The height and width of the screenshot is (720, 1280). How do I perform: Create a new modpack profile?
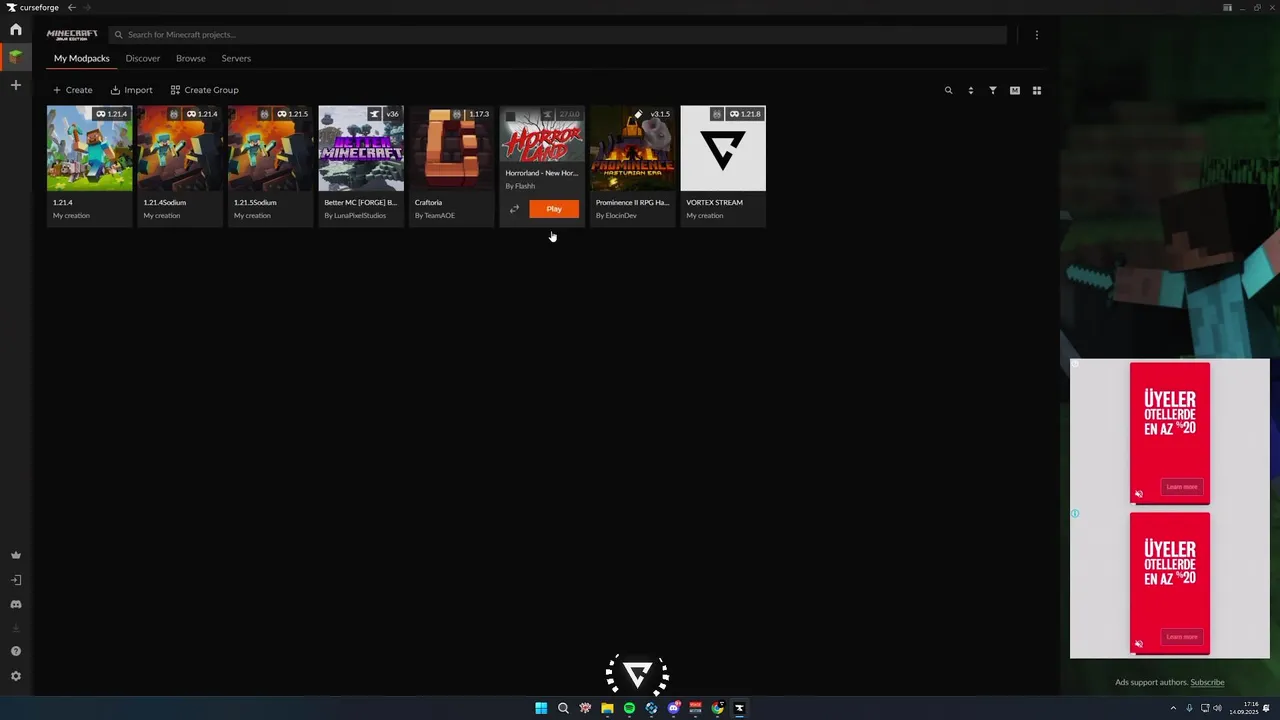tap(72, 90)
